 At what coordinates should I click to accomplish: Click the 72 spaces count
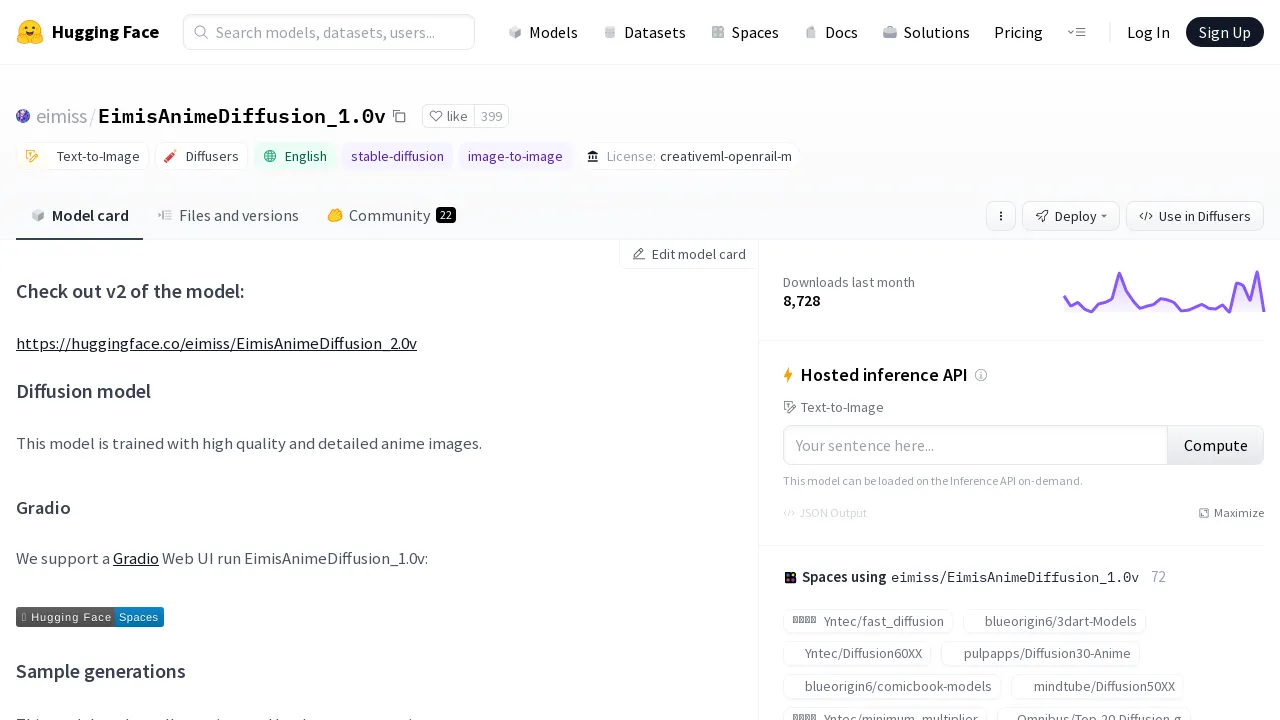pyautogui.click(x=1158, y=577)
